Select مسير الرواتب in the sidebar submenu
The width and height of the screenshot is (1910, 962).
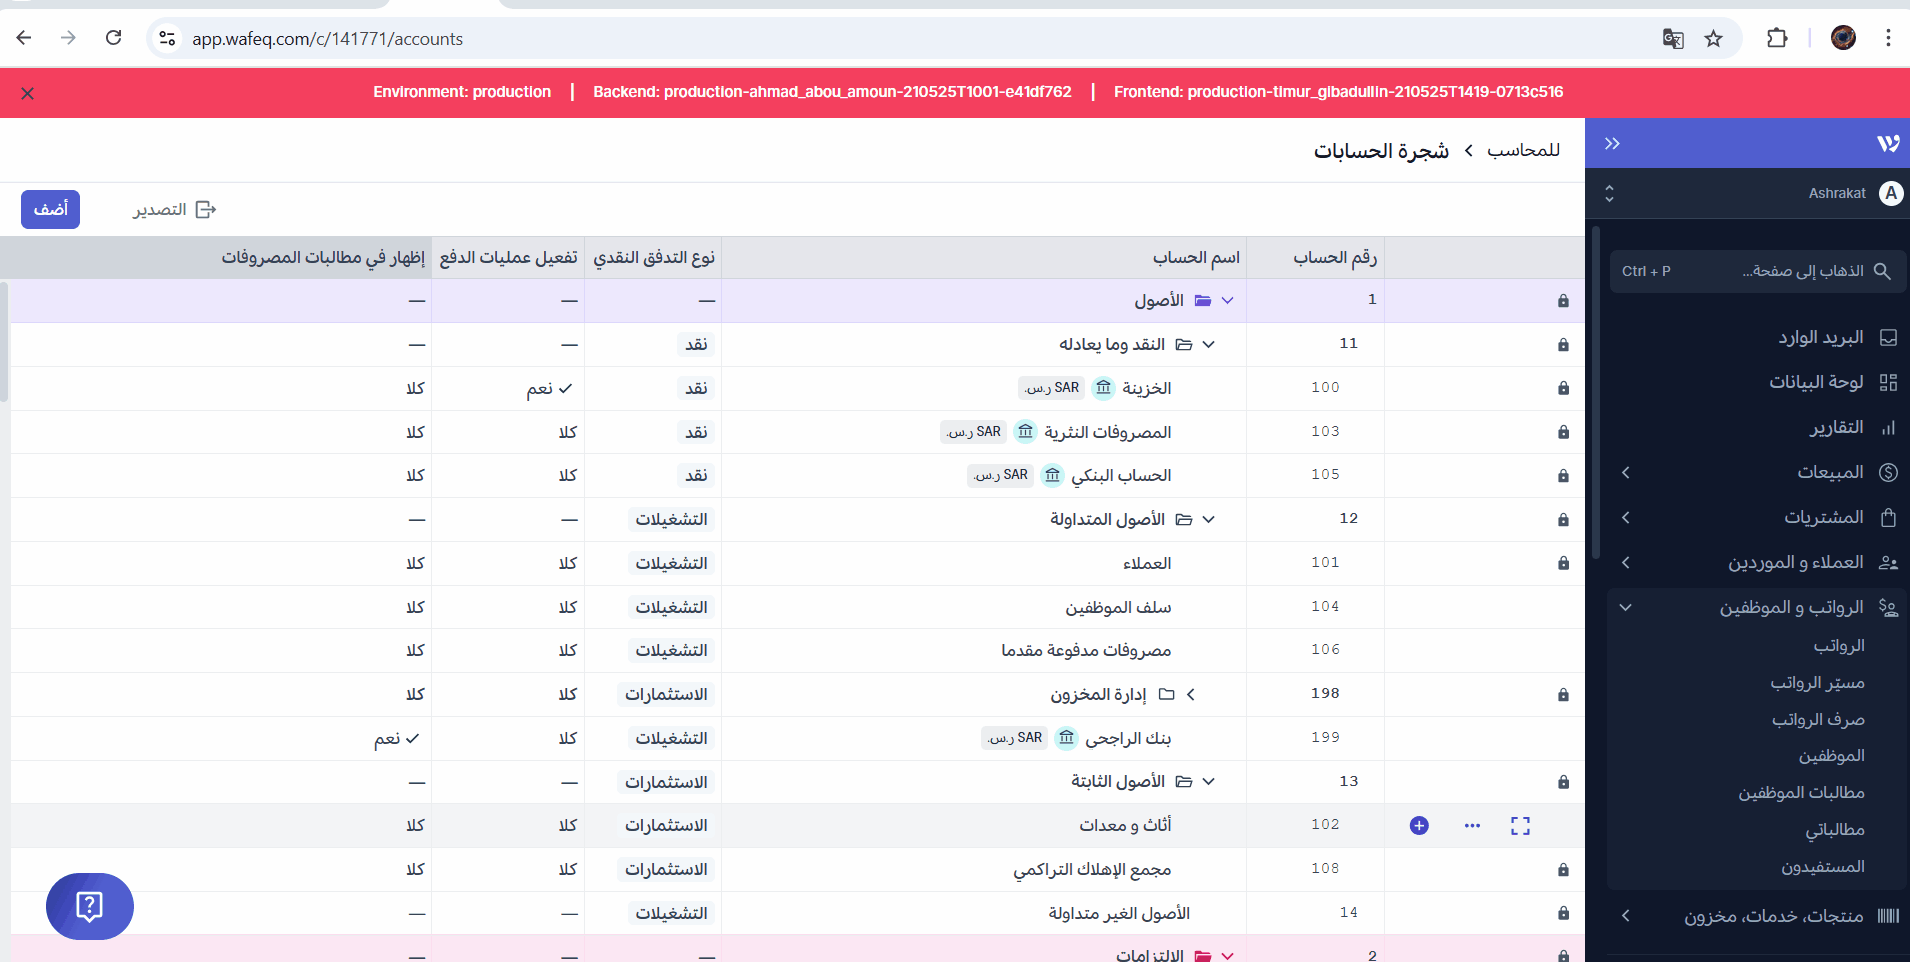coord(1817,683)
